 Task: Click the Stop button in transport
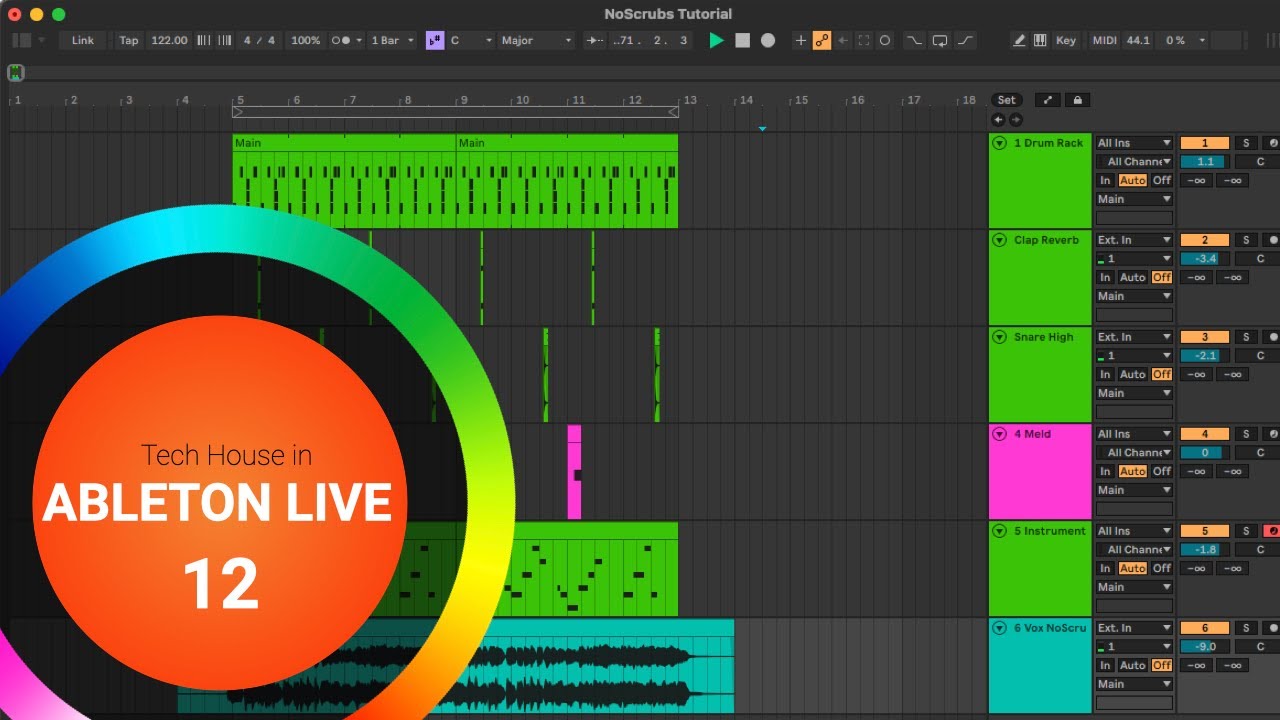[x=742, y=40]
